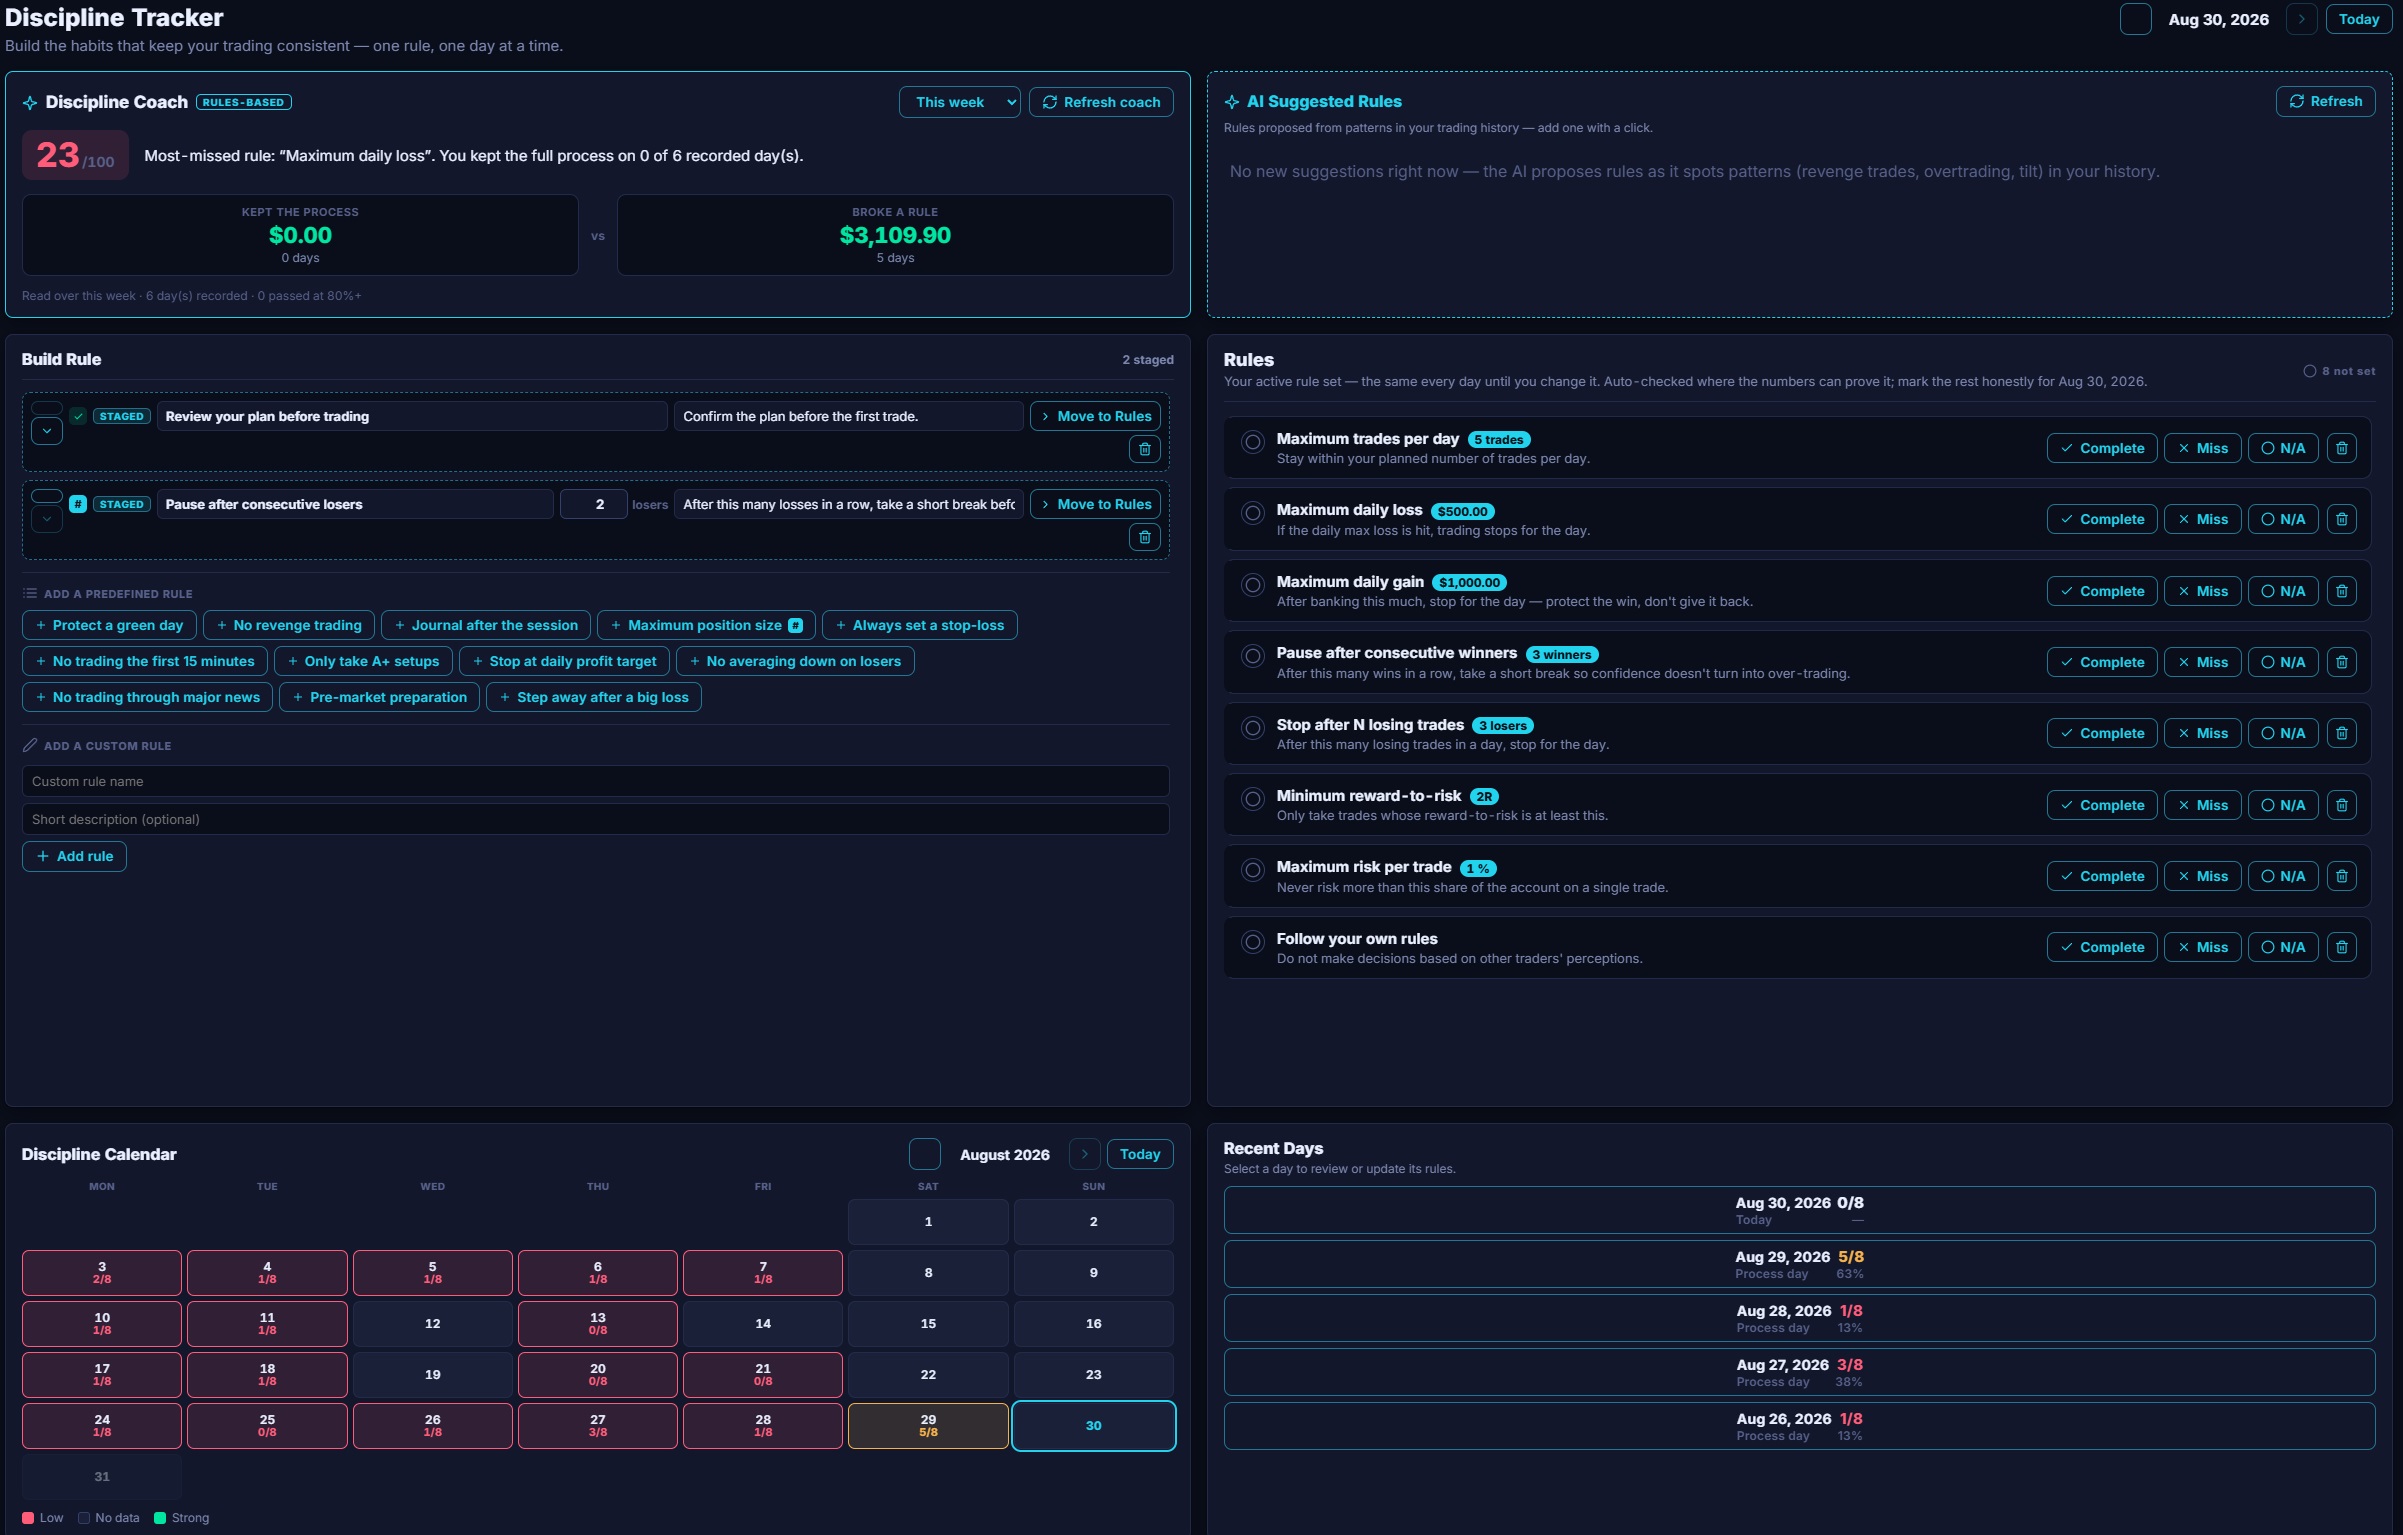This screenshot has height=1535, width=2403.
Task: Add predefined rule Stop at daily profit target
Action: coord(564,661)
